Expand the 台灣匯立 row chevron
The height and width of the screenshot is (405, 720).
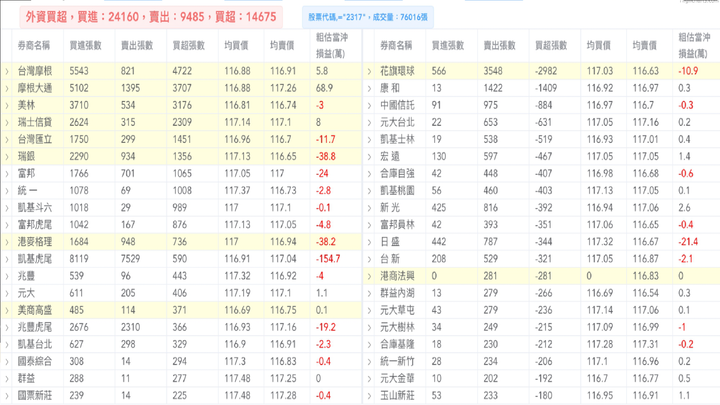coord(7,140)
